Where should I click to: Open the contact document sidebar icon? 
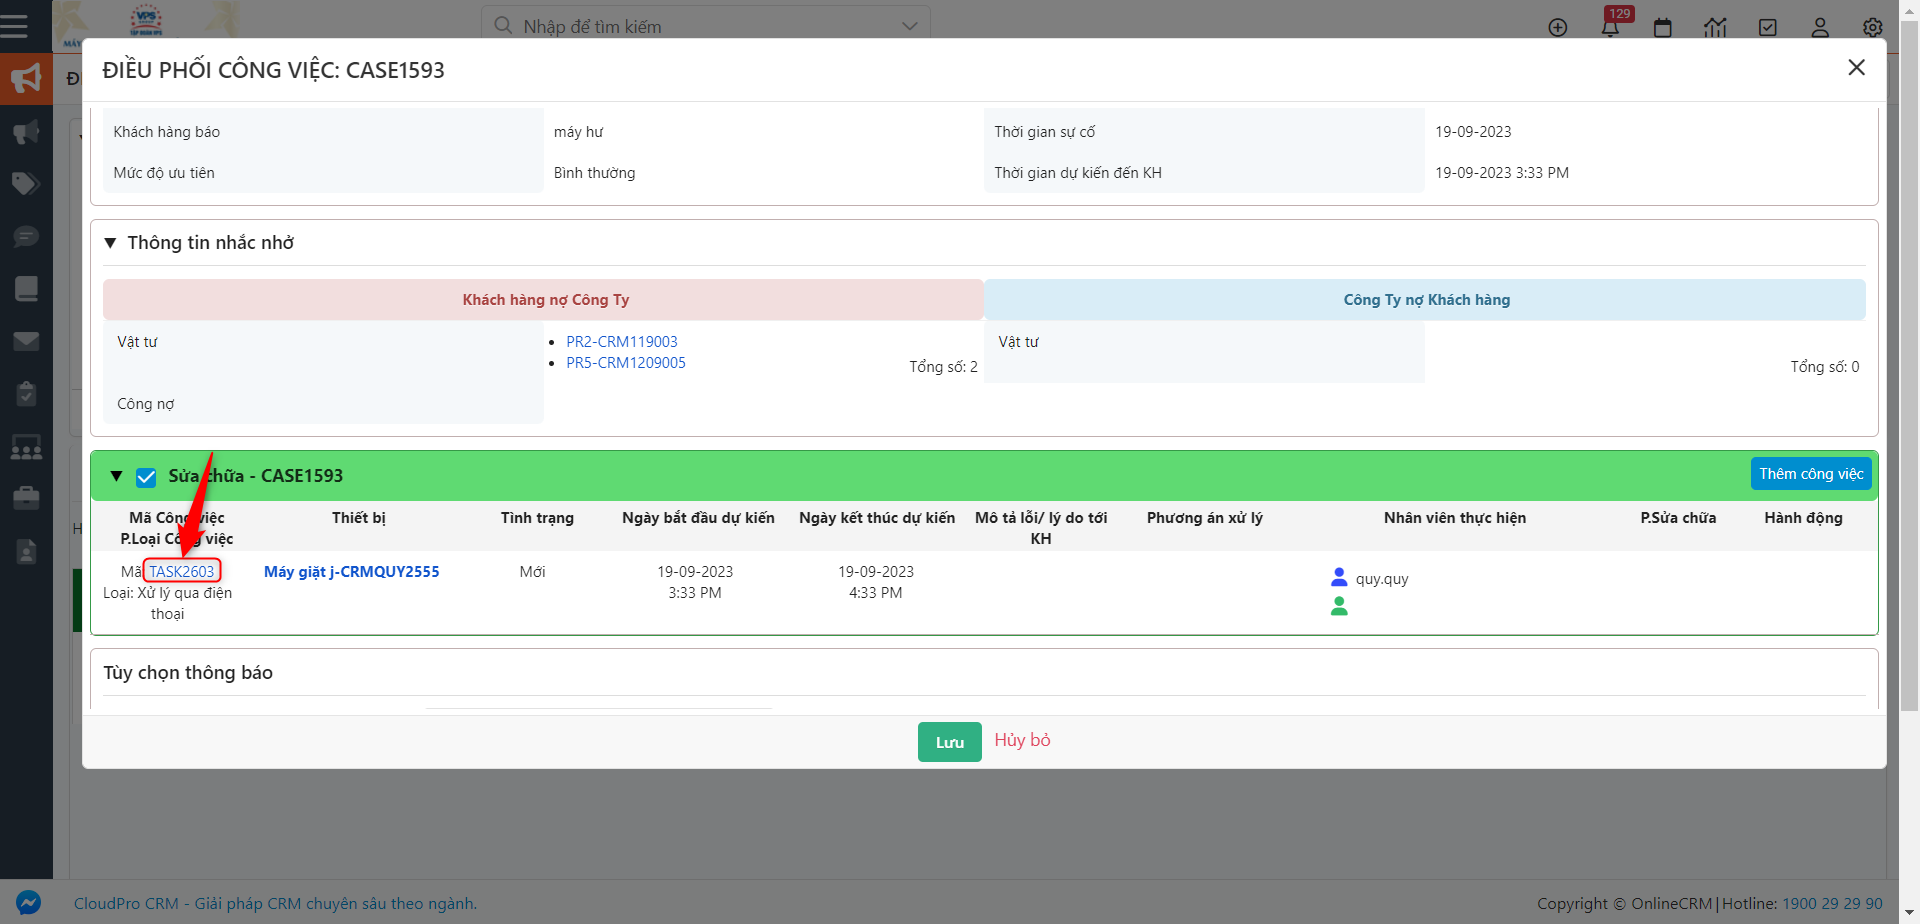tap(26, 550)
